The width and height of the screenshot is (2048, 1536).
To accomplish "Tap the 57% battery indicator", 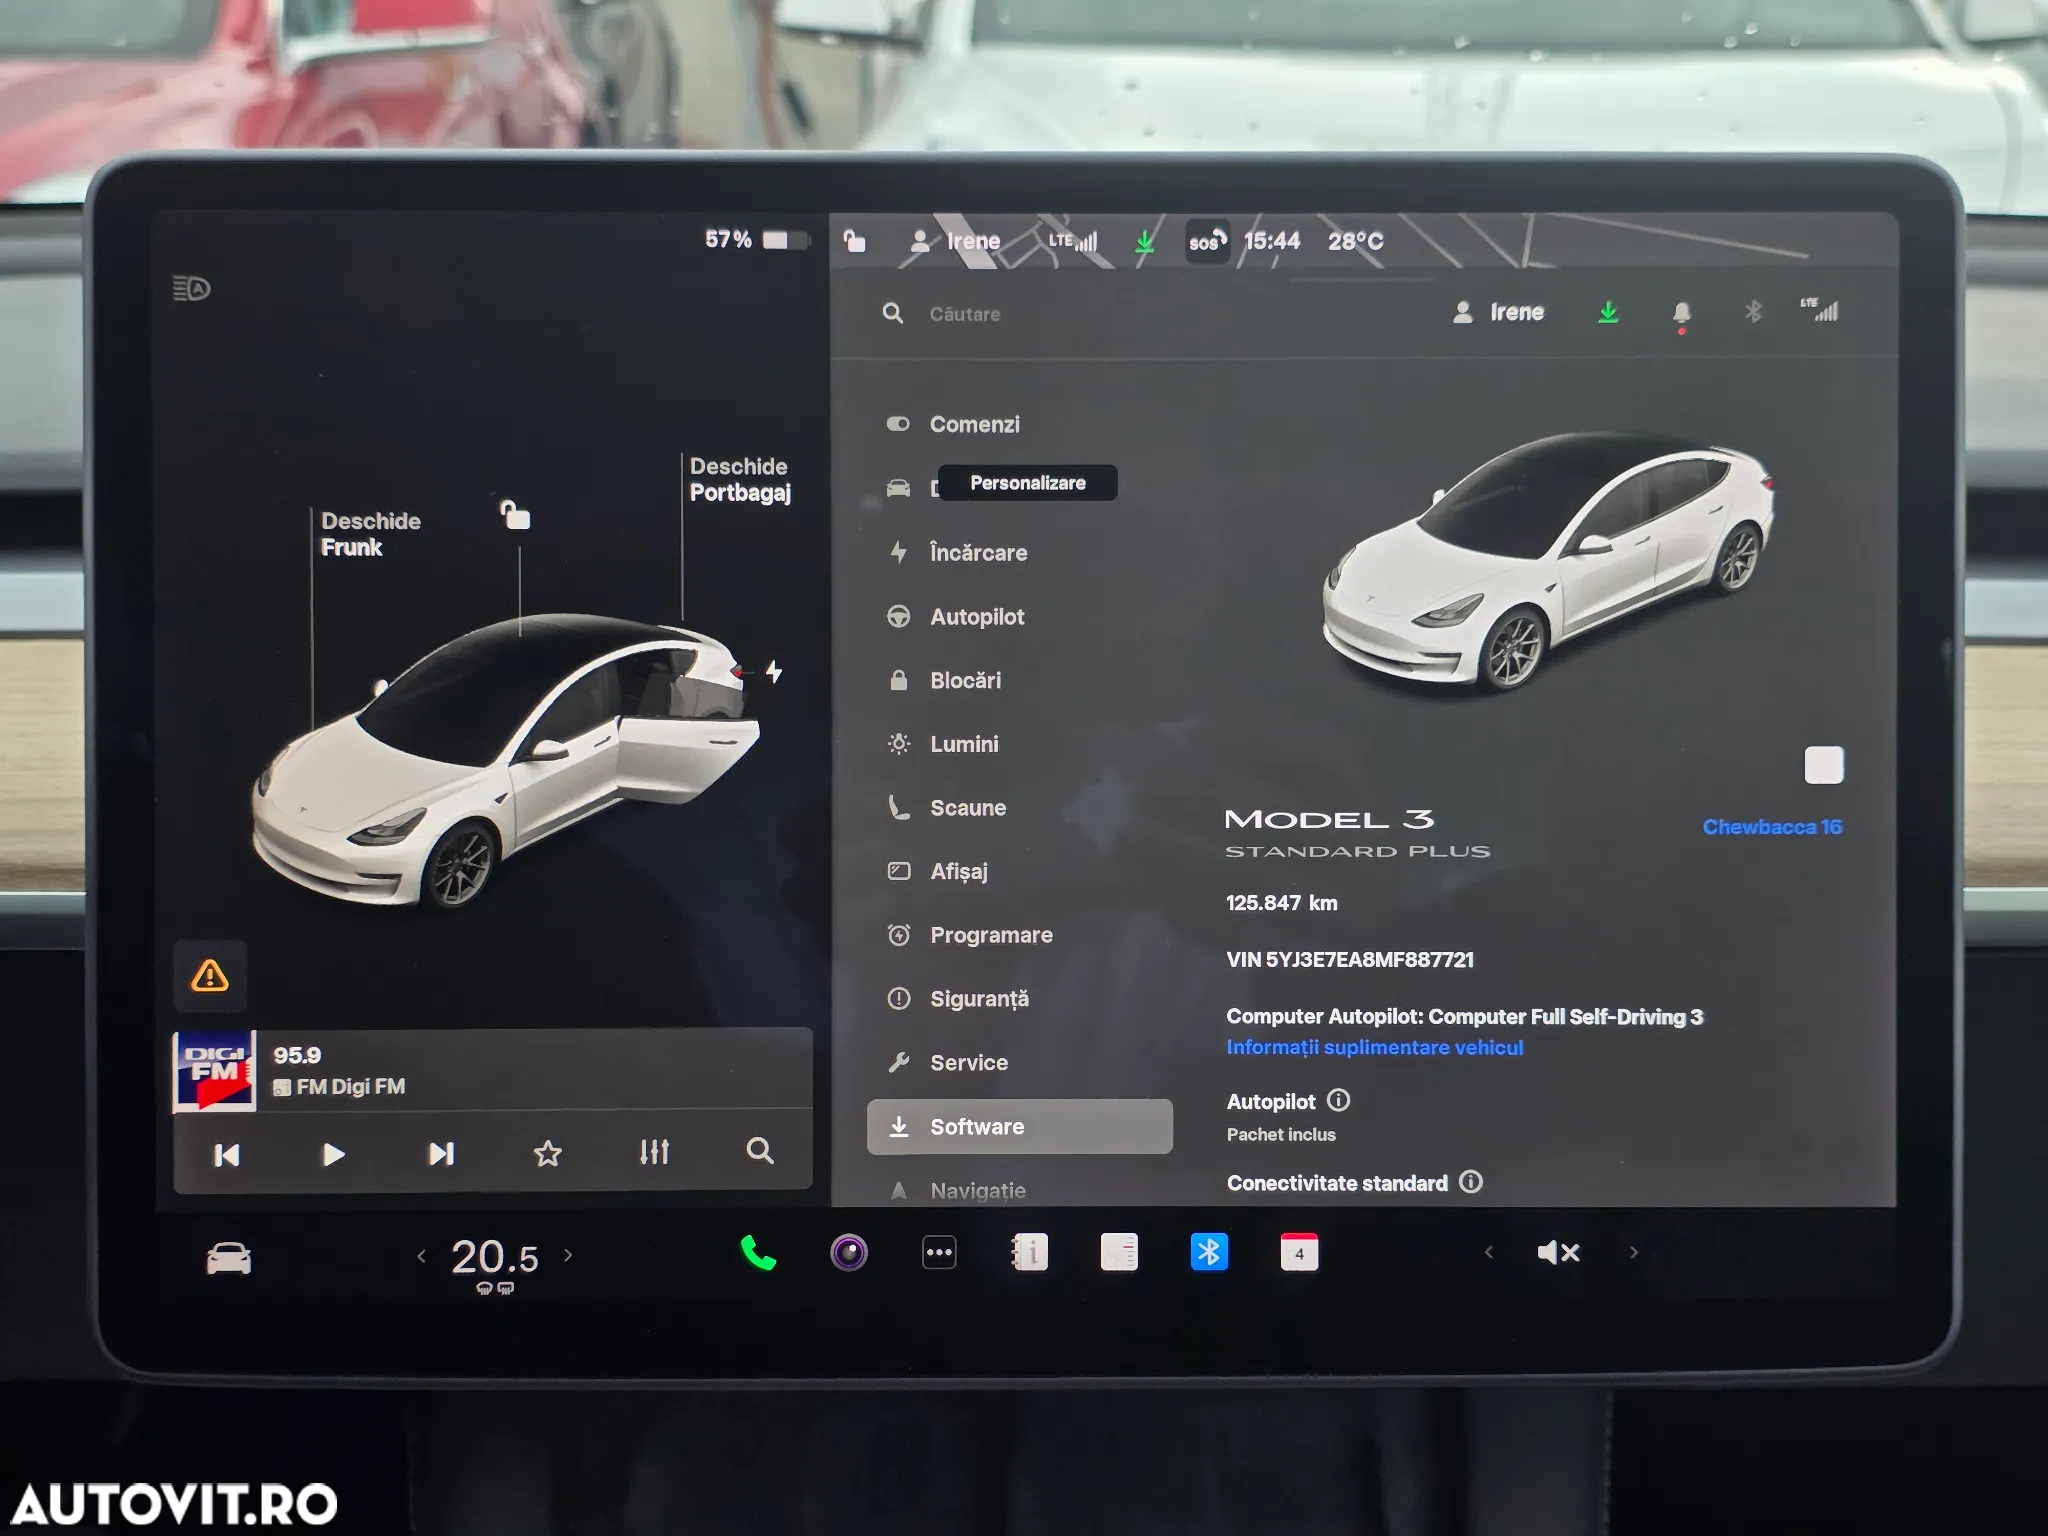I will [x=757, y=240].
